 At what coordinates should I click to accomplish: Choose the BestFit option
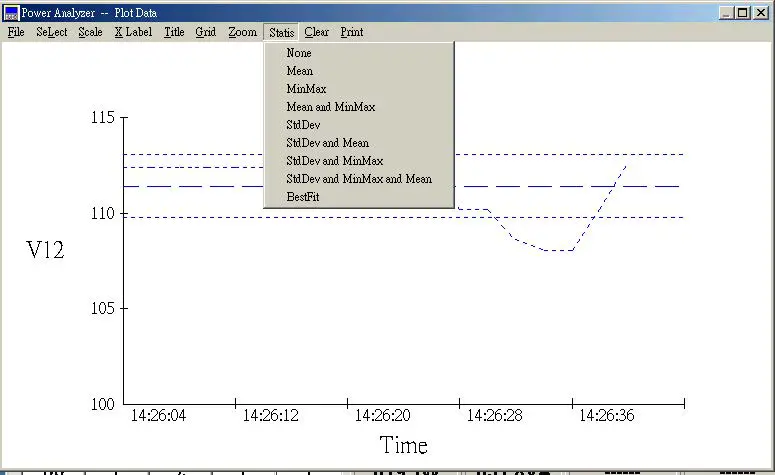pos(359,197)
